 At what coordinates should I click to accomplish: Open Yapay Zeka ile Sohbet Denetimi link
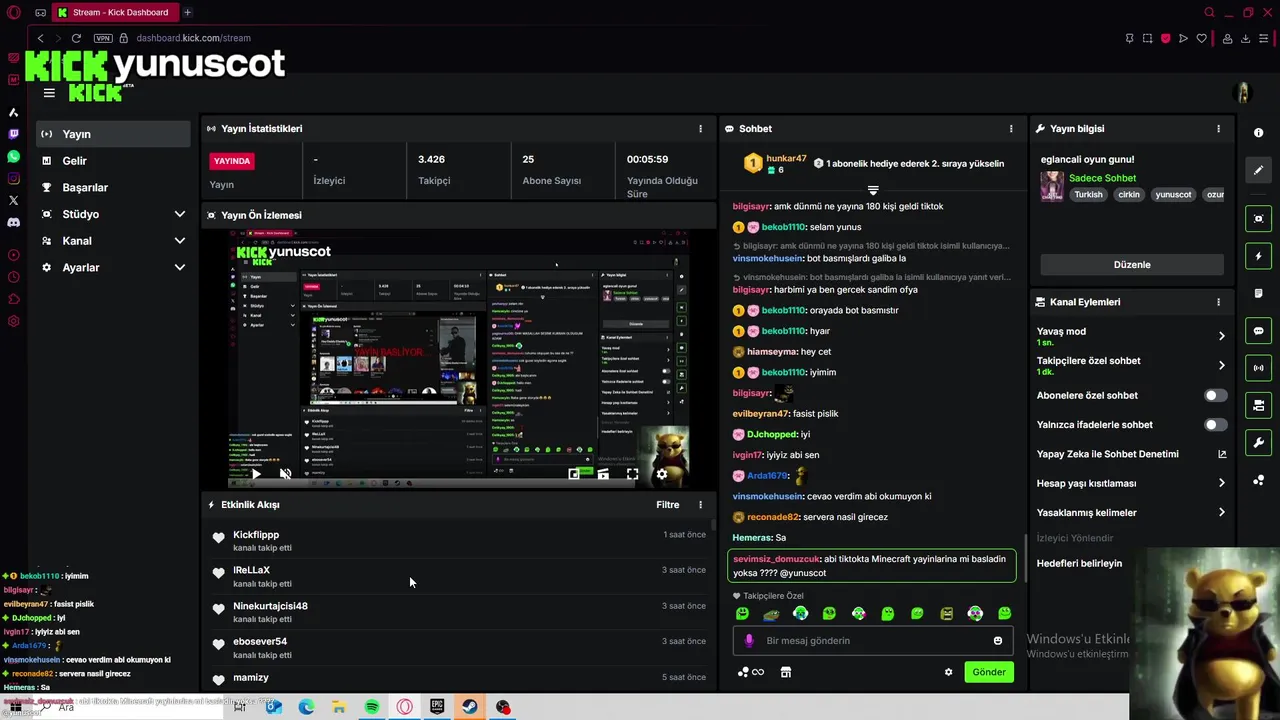point(1130,454)
